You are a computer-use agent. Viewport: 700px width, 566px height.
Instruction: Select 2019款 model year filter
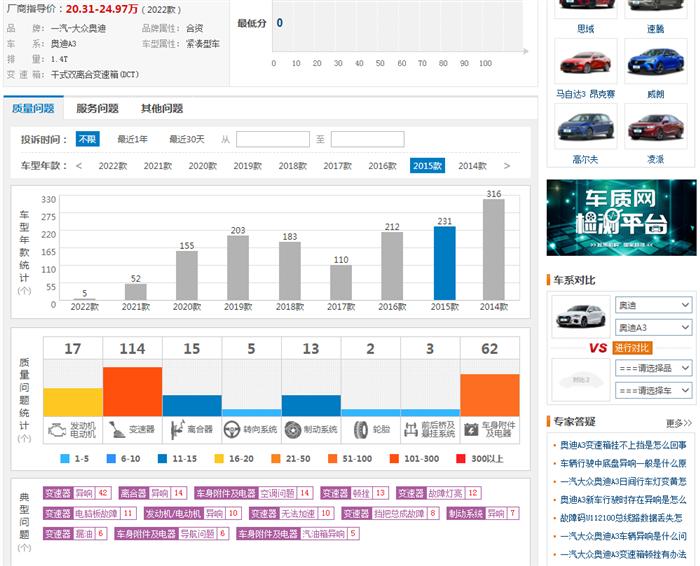[248, 166]
